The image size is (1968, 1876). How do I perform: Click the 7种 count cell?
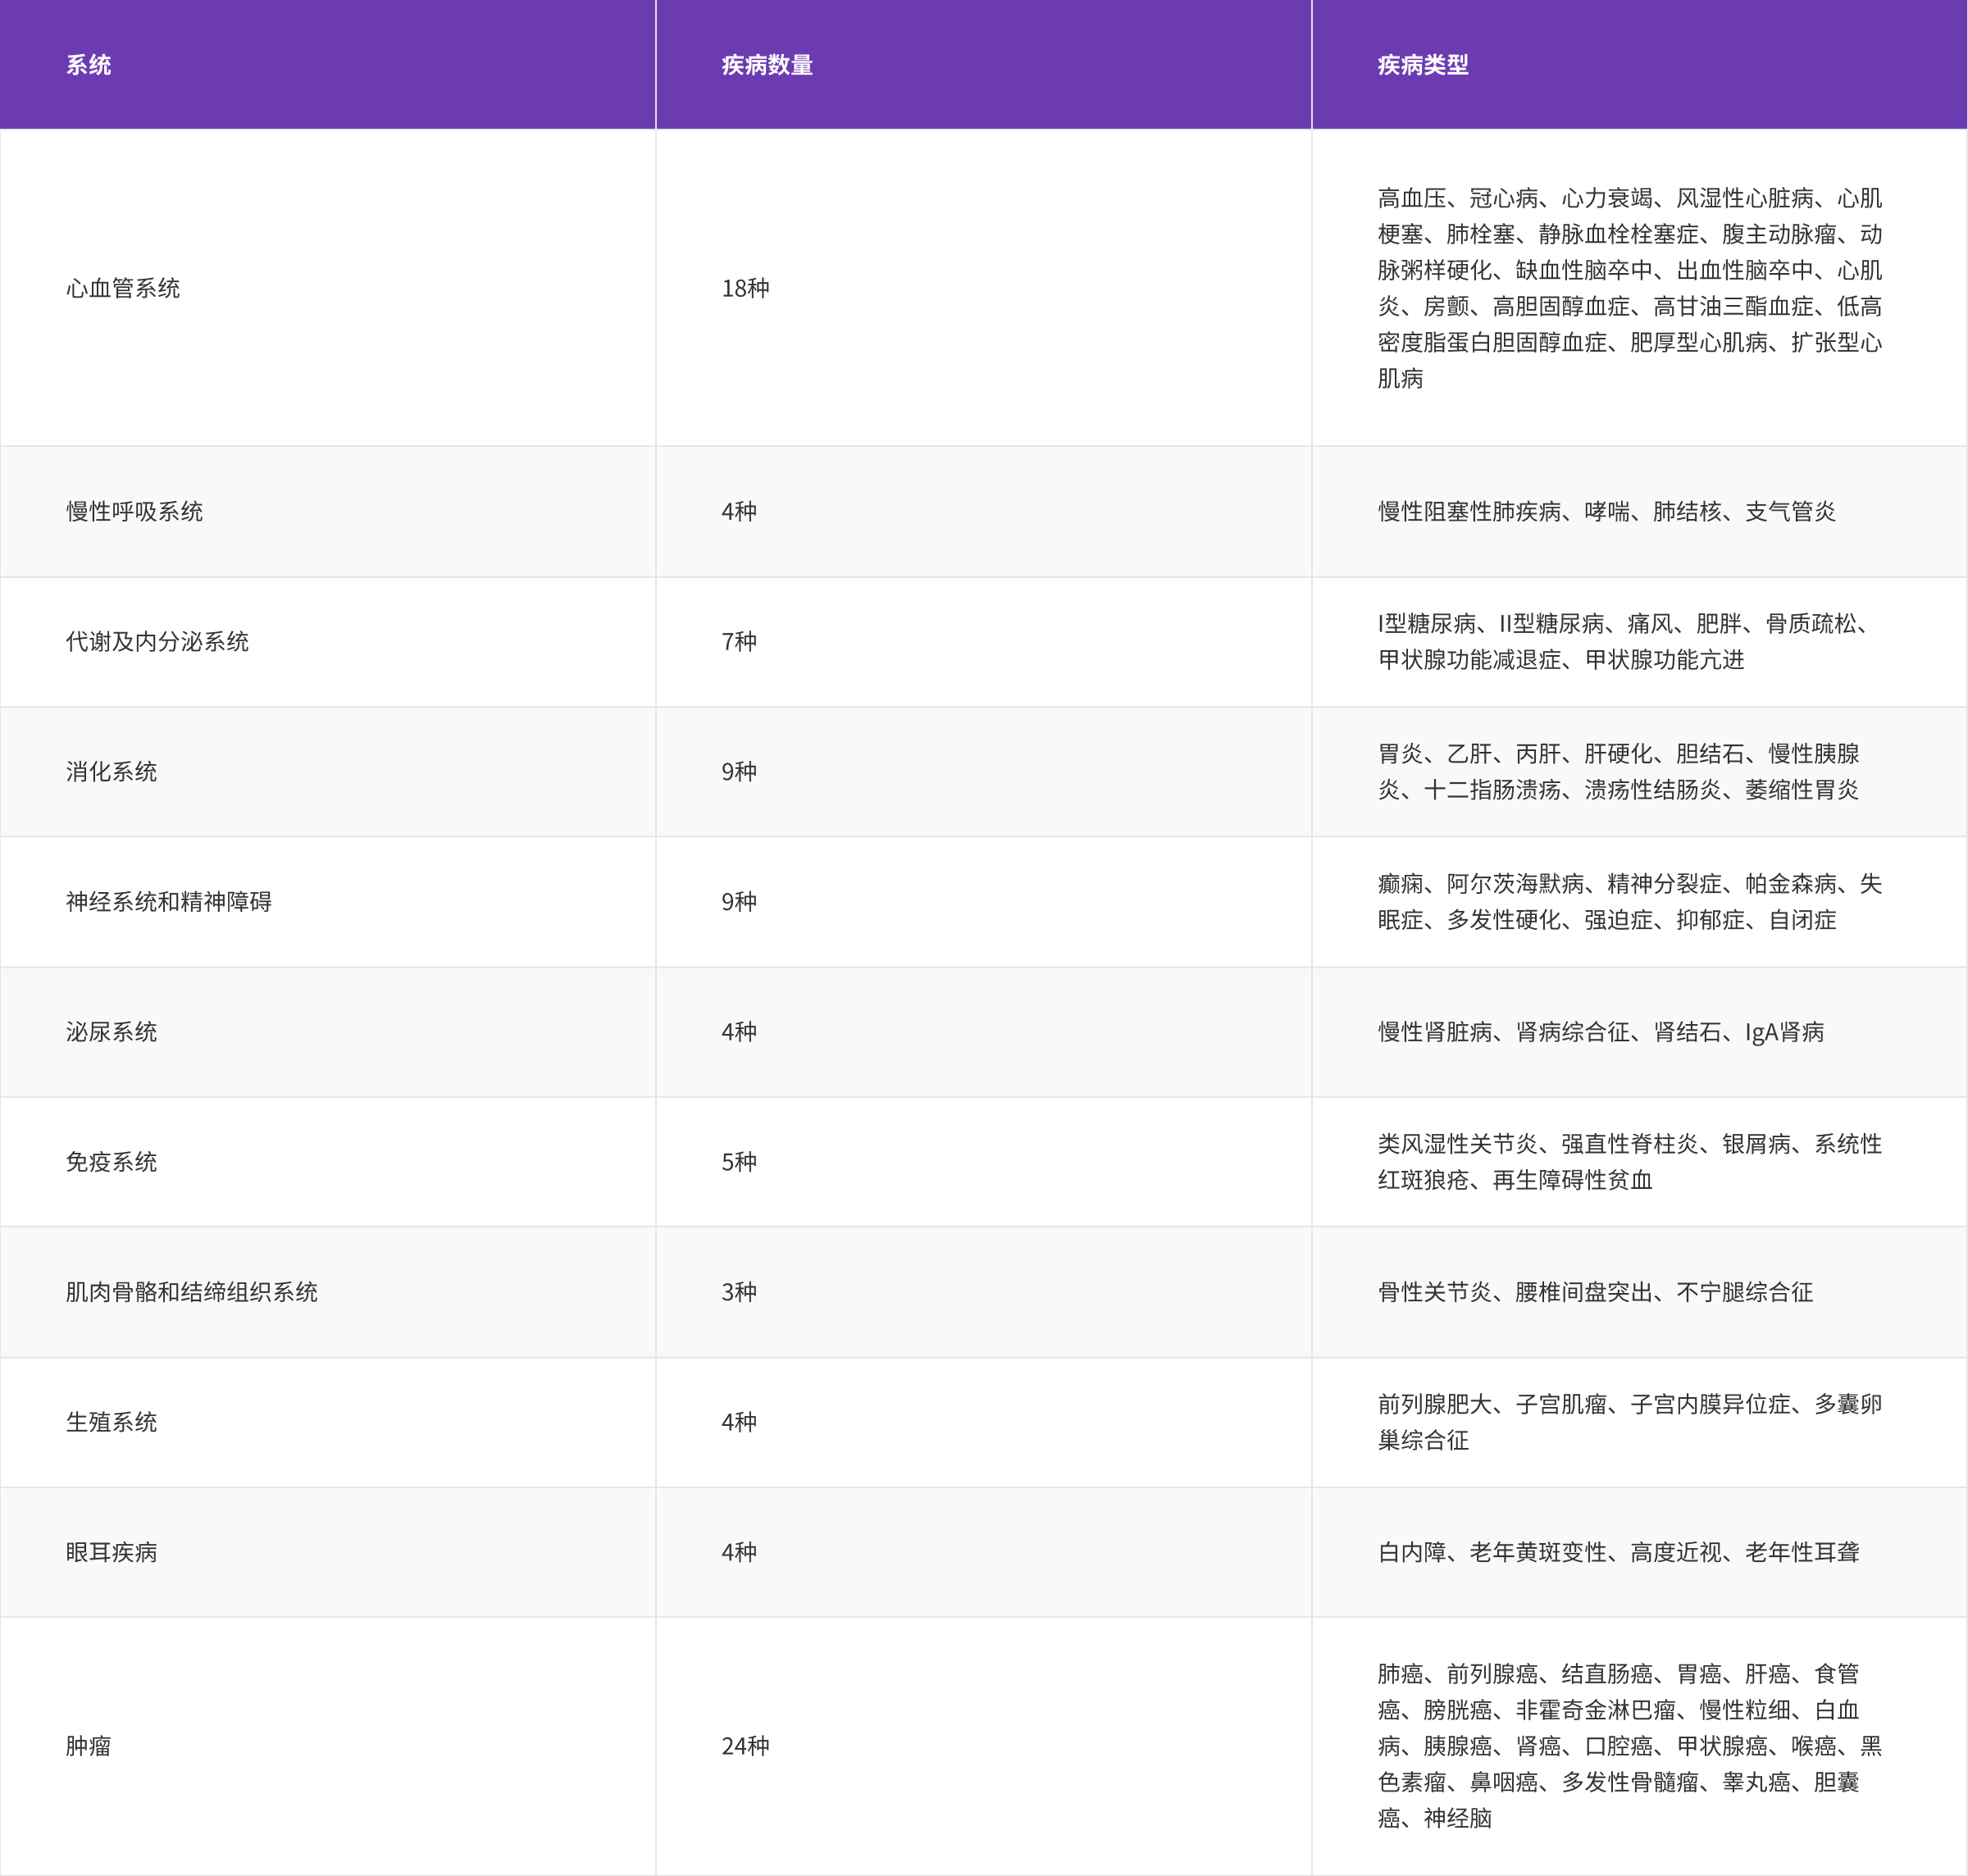739,641
